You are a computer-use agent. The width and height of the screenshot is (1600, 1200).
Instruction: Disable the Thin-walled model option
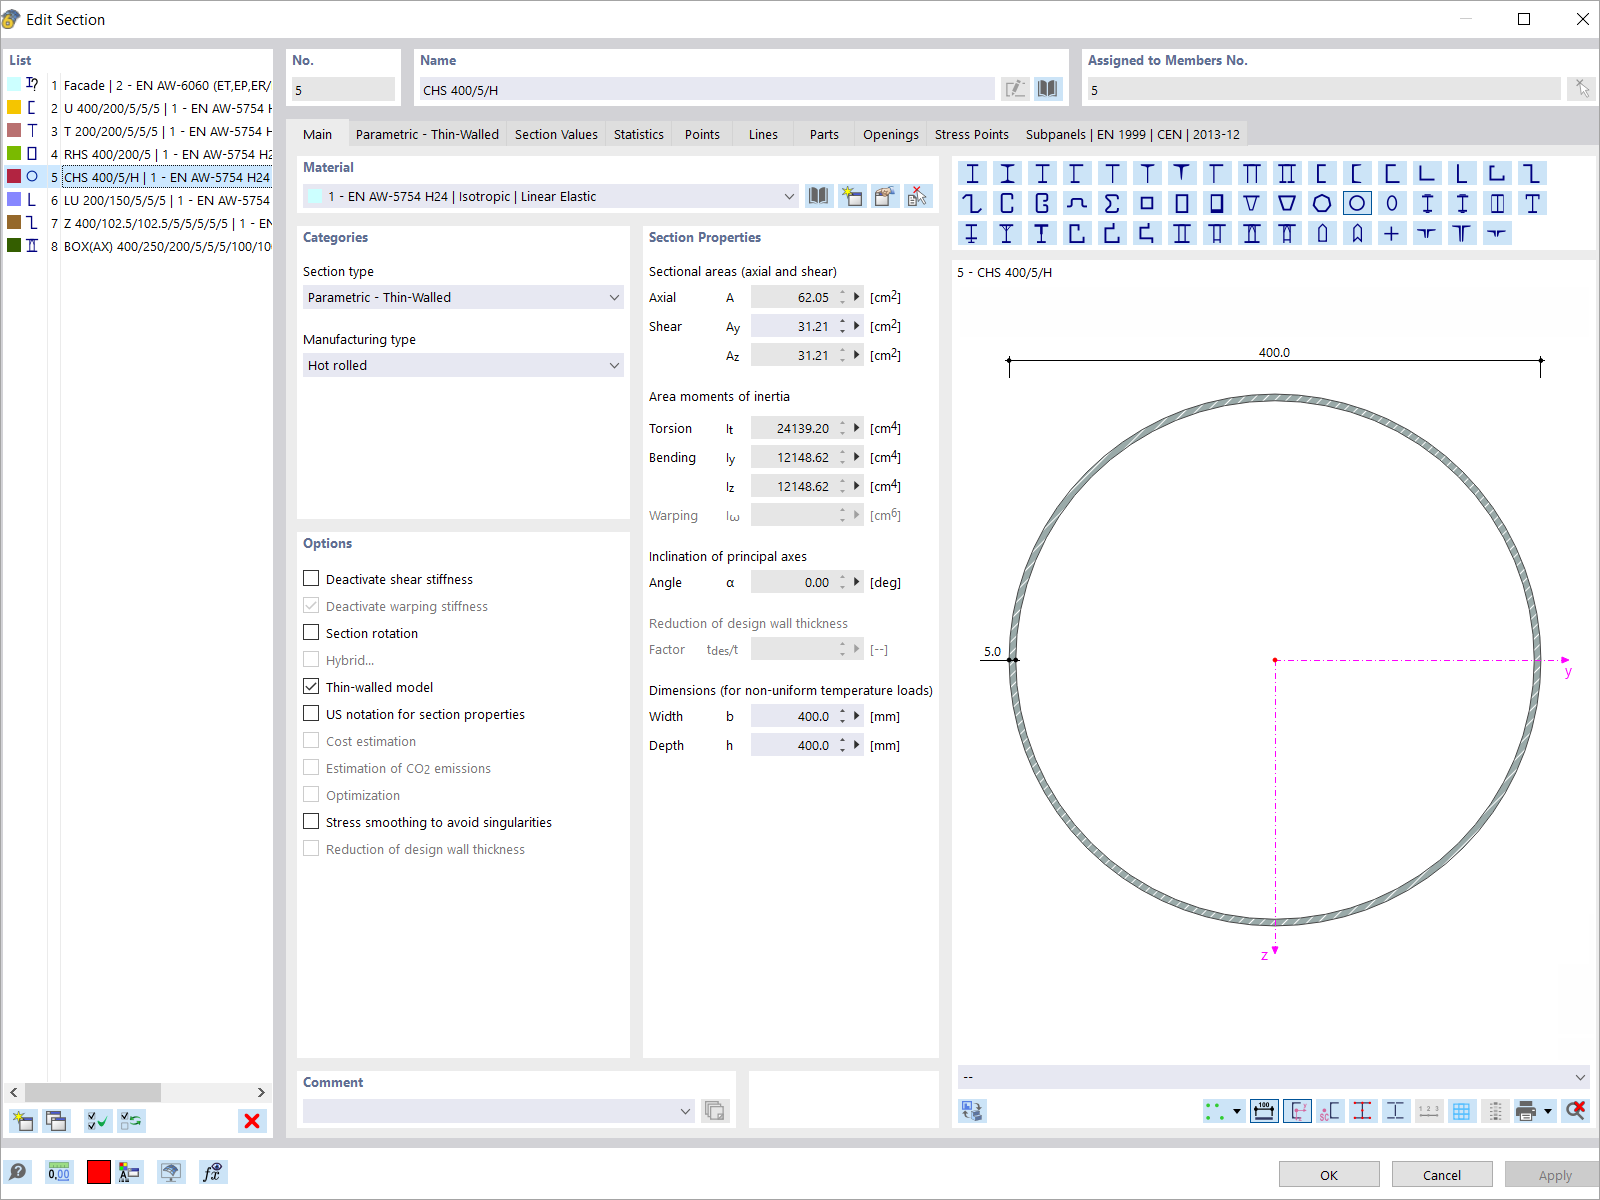(311, 686)
